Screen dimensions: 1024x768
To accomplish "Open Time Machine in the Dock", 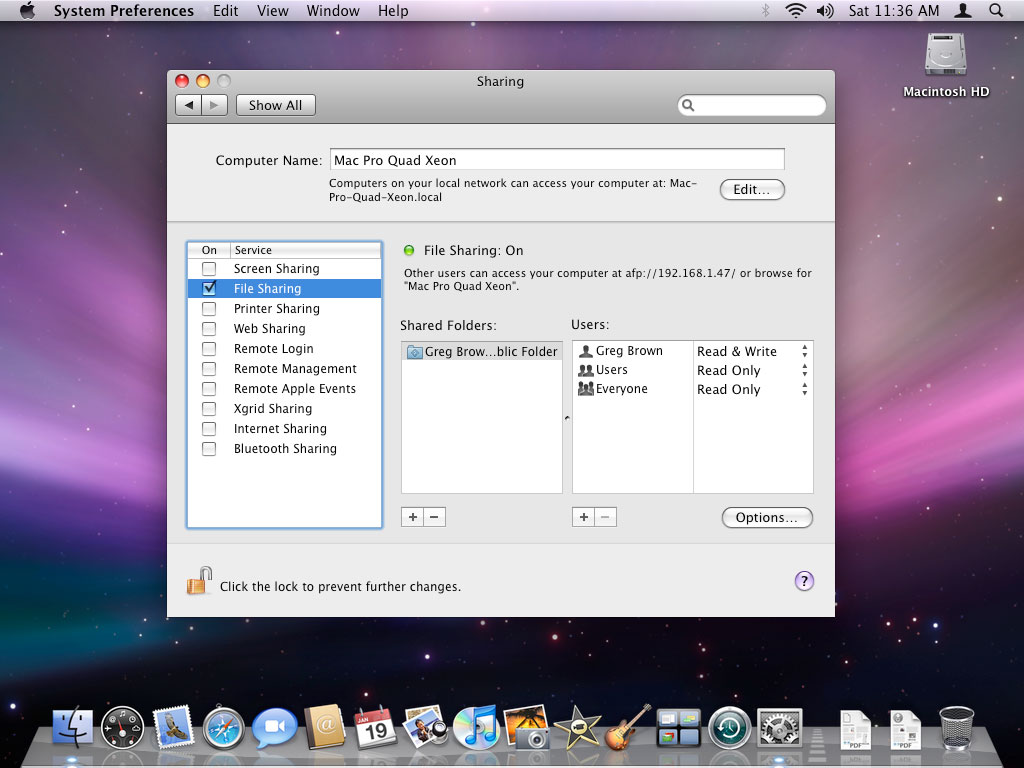I will (x=729, y=727).
